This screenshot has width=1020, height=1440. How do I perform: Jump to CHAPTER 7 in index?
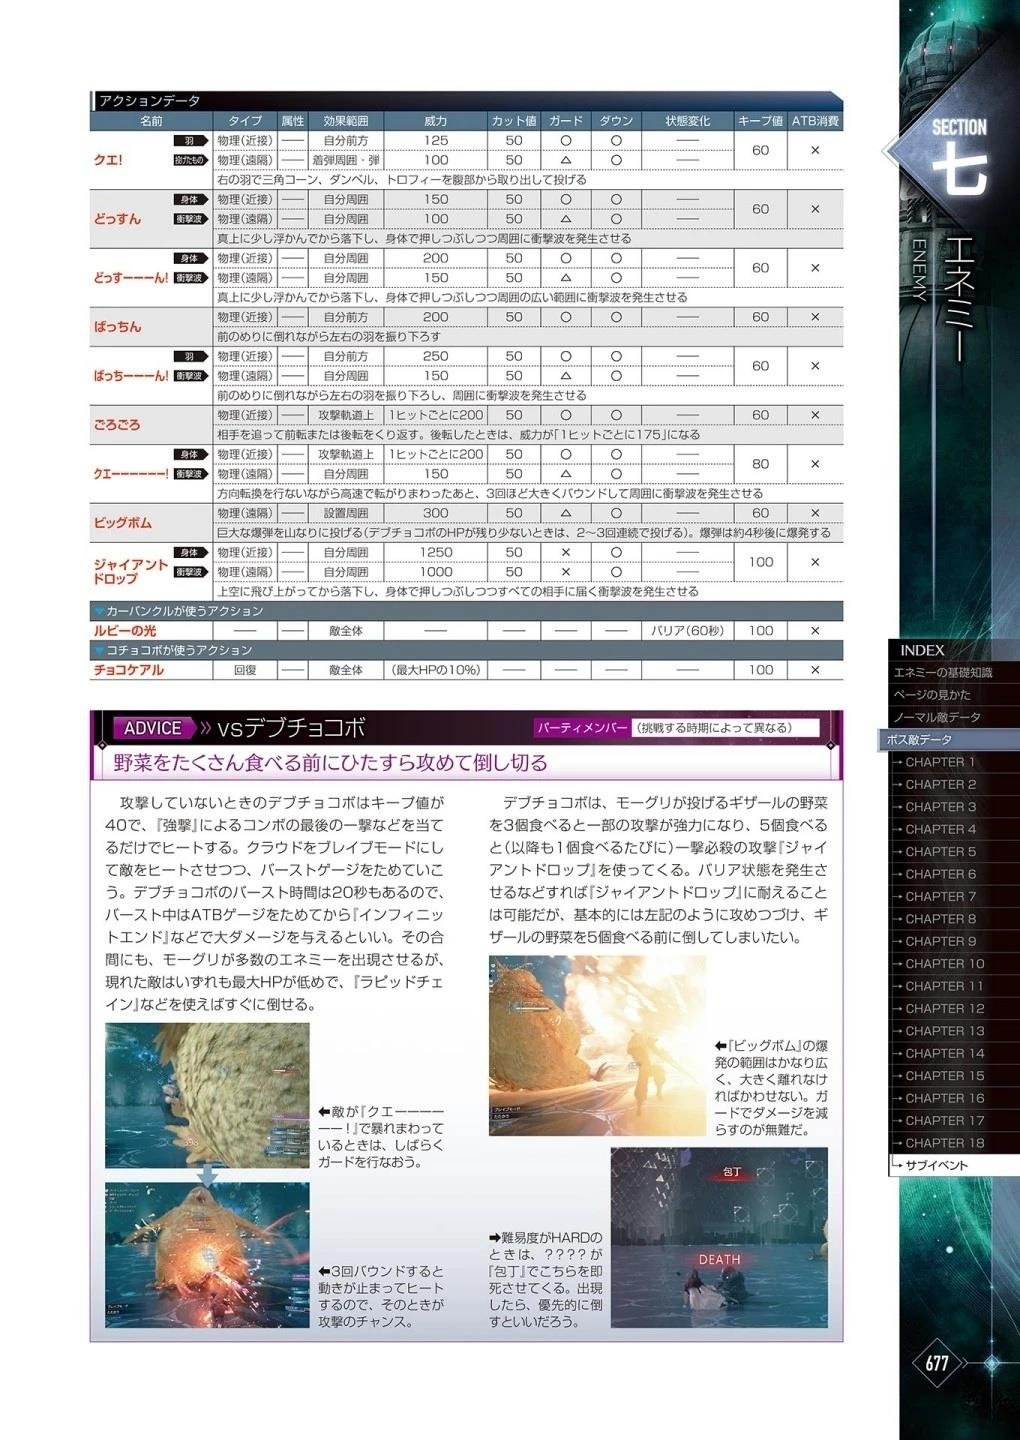940,897
